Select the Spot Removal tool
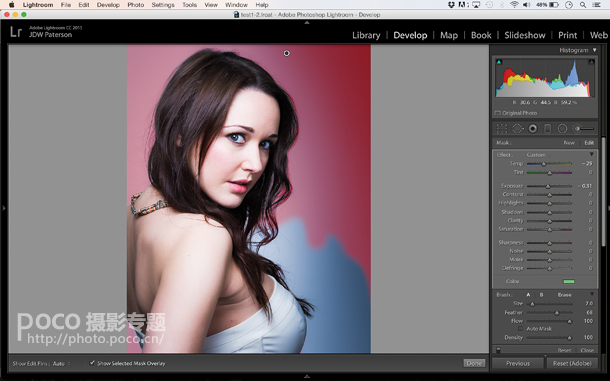Viewport: 610px width, 381px height. coord(517,128)
